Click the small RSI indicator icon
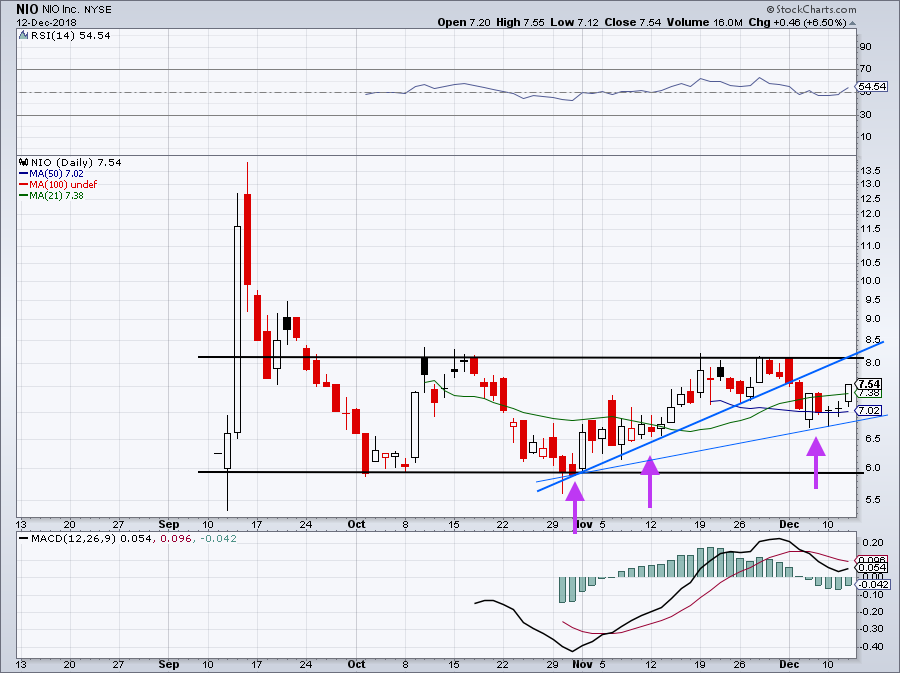 point(23,35)
